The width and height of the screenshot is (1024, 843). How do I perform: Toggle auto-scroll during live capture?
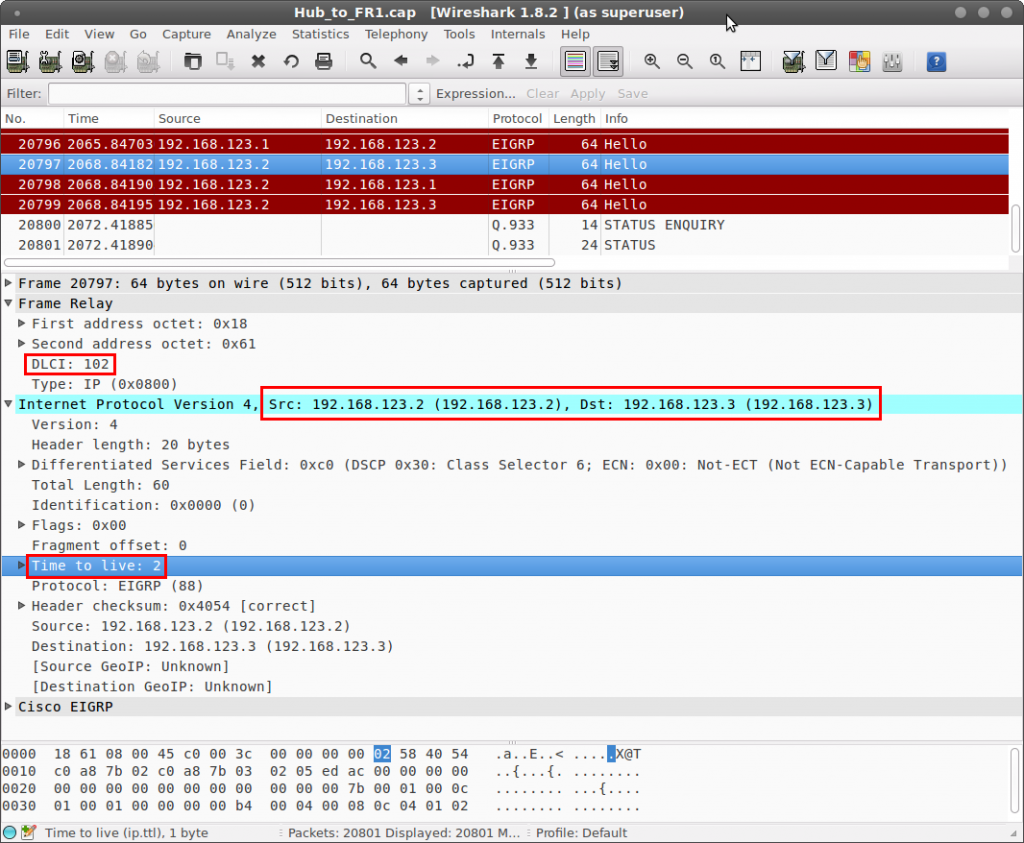tap(608, 62)
